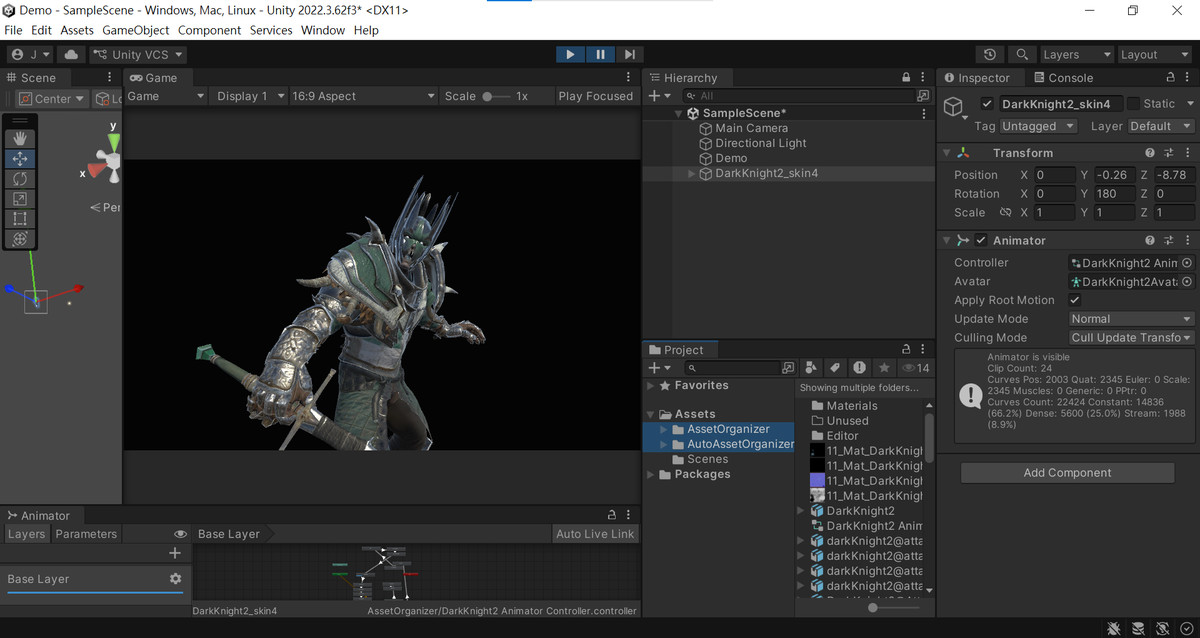The image size is (1200, 638).
Task: Select the Move tool in Scene toolbar
Action: (20, 158)
